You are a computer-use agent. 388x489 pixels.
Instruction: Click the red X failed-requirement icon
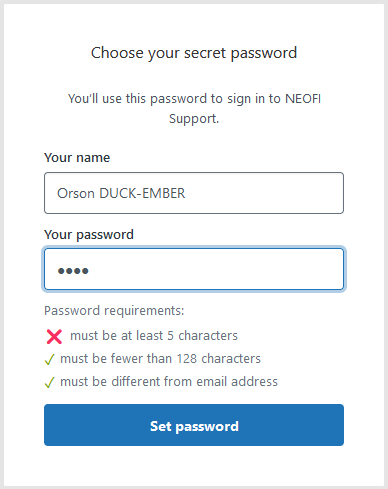pyautogui.click(x=54, y=336)
